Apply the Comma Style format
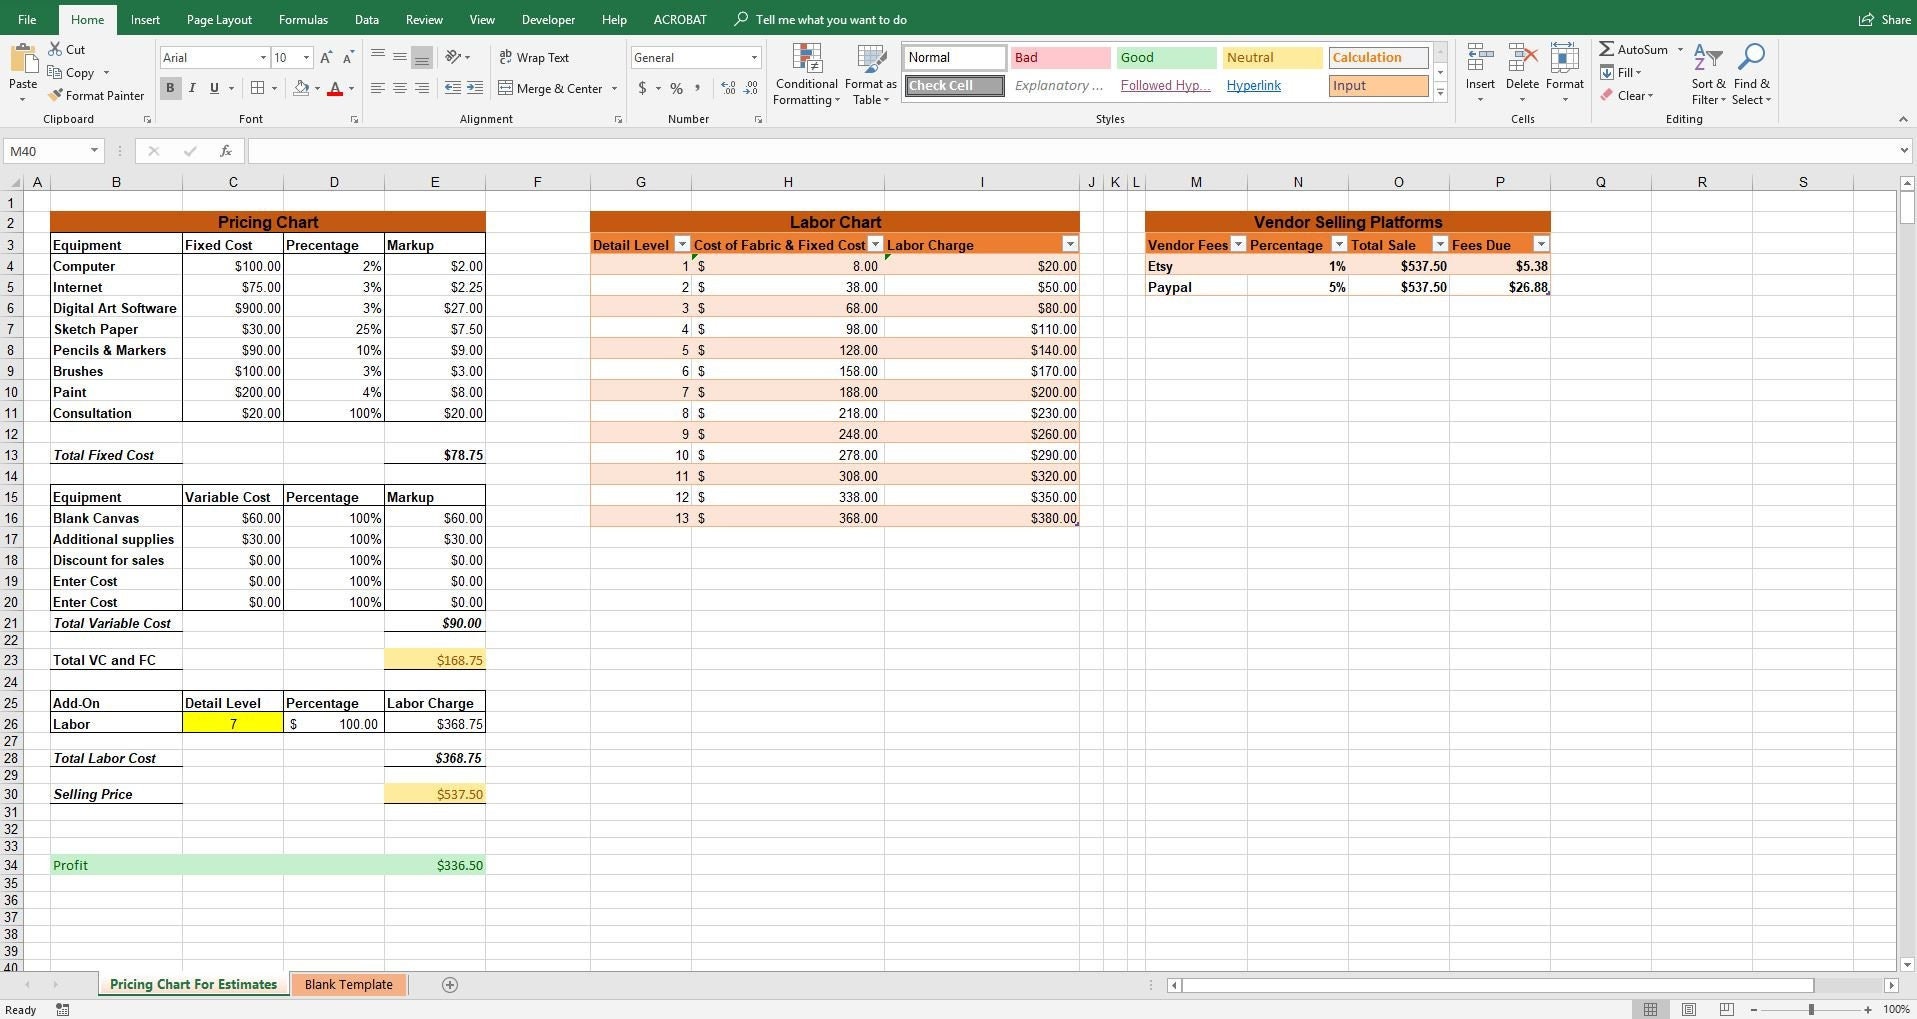The image size is (1917, 1019). tap(697, 88)
